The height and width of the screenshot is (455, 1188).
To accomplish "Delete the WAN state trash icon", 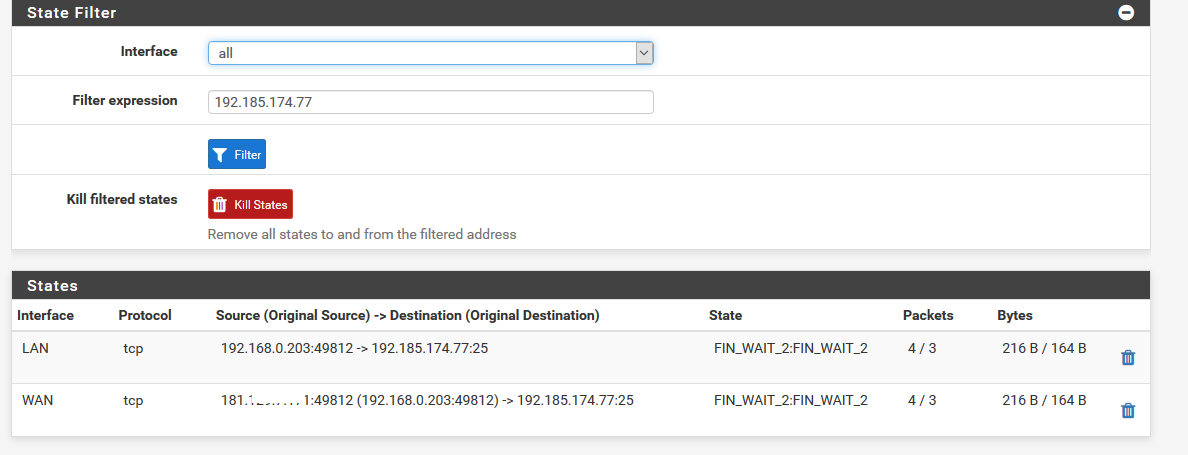I will point(1127,410).
